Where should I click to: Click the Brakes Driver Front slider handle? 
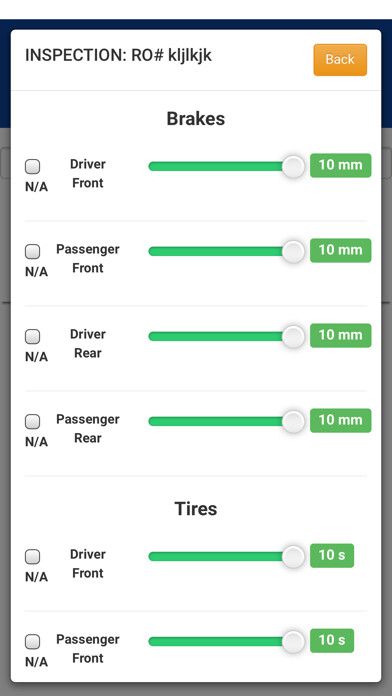[293, 166]
